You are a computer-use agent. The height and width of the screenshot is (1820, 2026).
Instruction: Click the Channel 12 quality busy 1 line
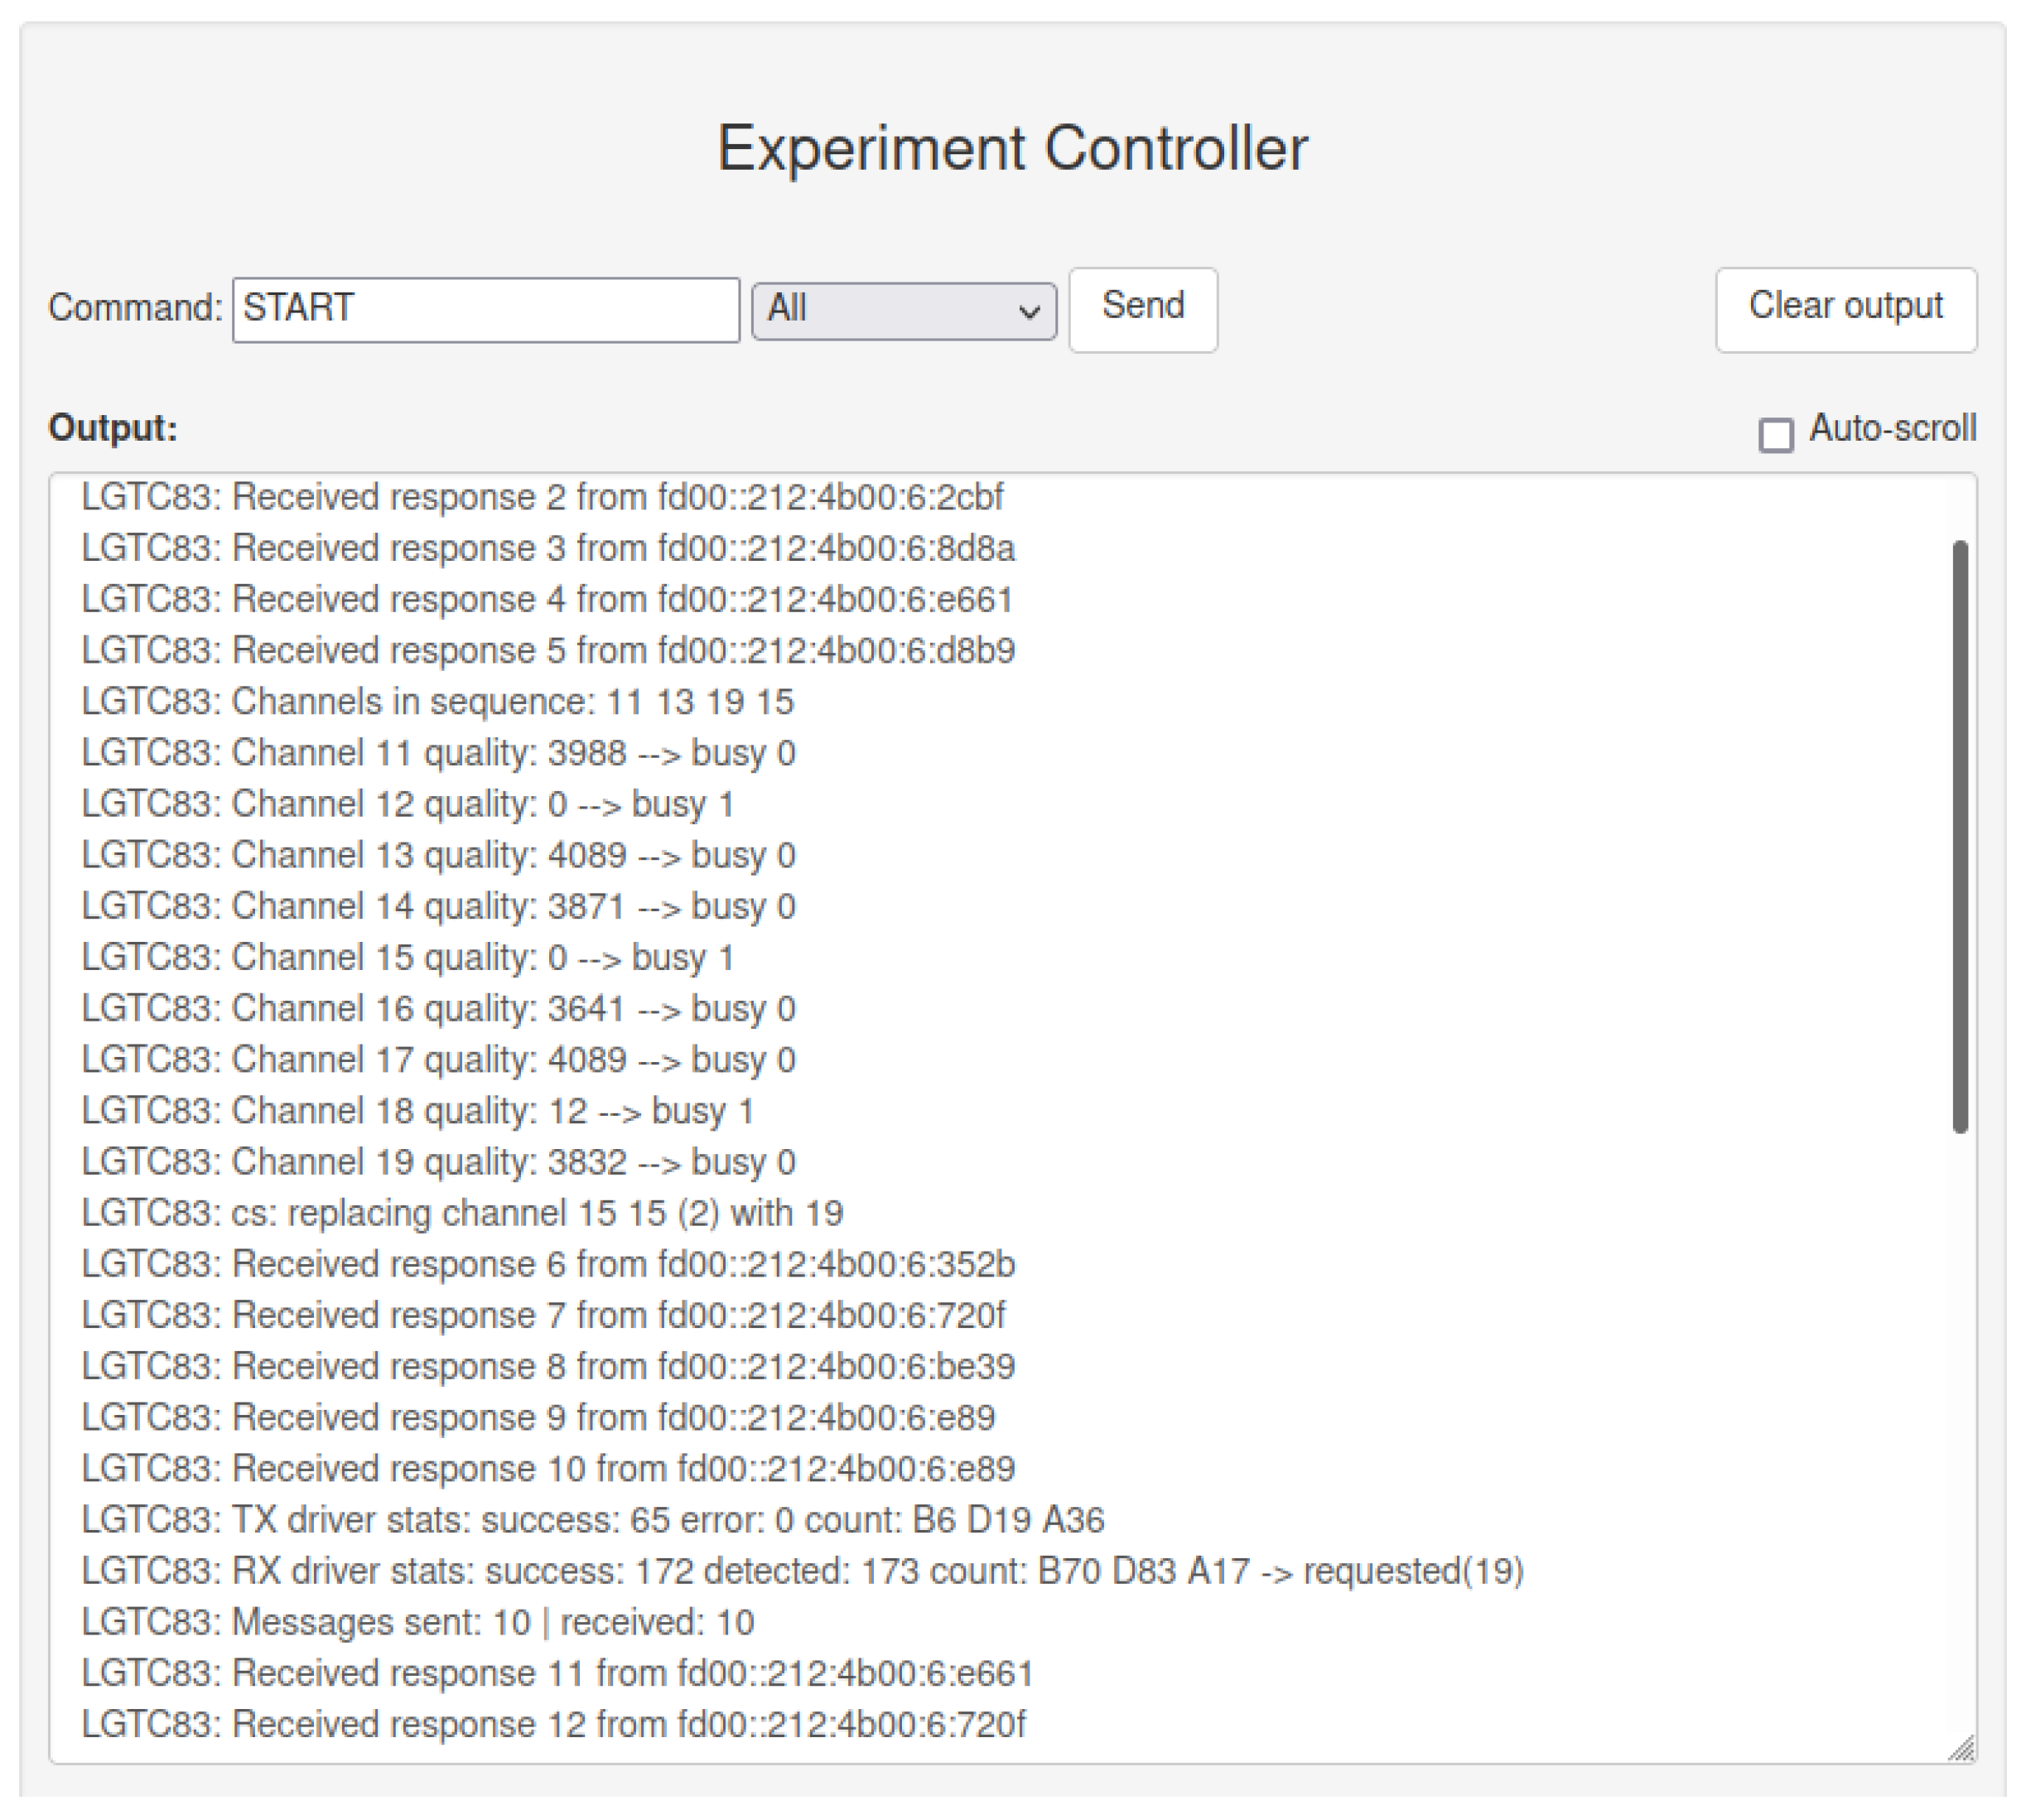coord(407,804)
